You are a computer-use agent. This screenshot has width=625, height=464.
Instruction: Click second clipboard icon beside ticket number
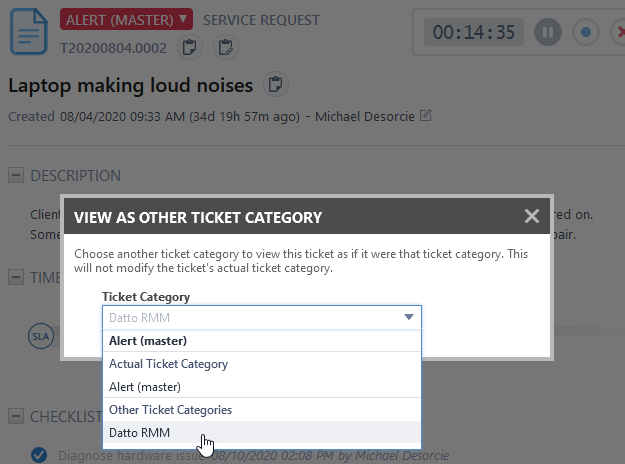(225, 47)
